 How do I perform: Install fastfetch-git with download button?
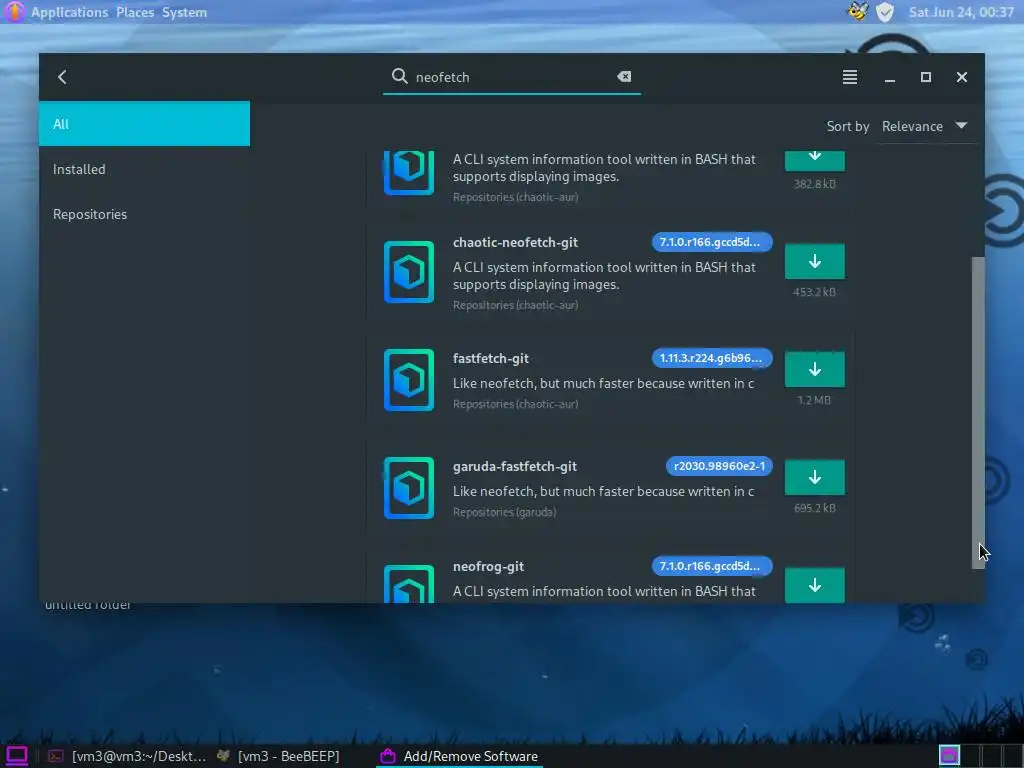814,369
